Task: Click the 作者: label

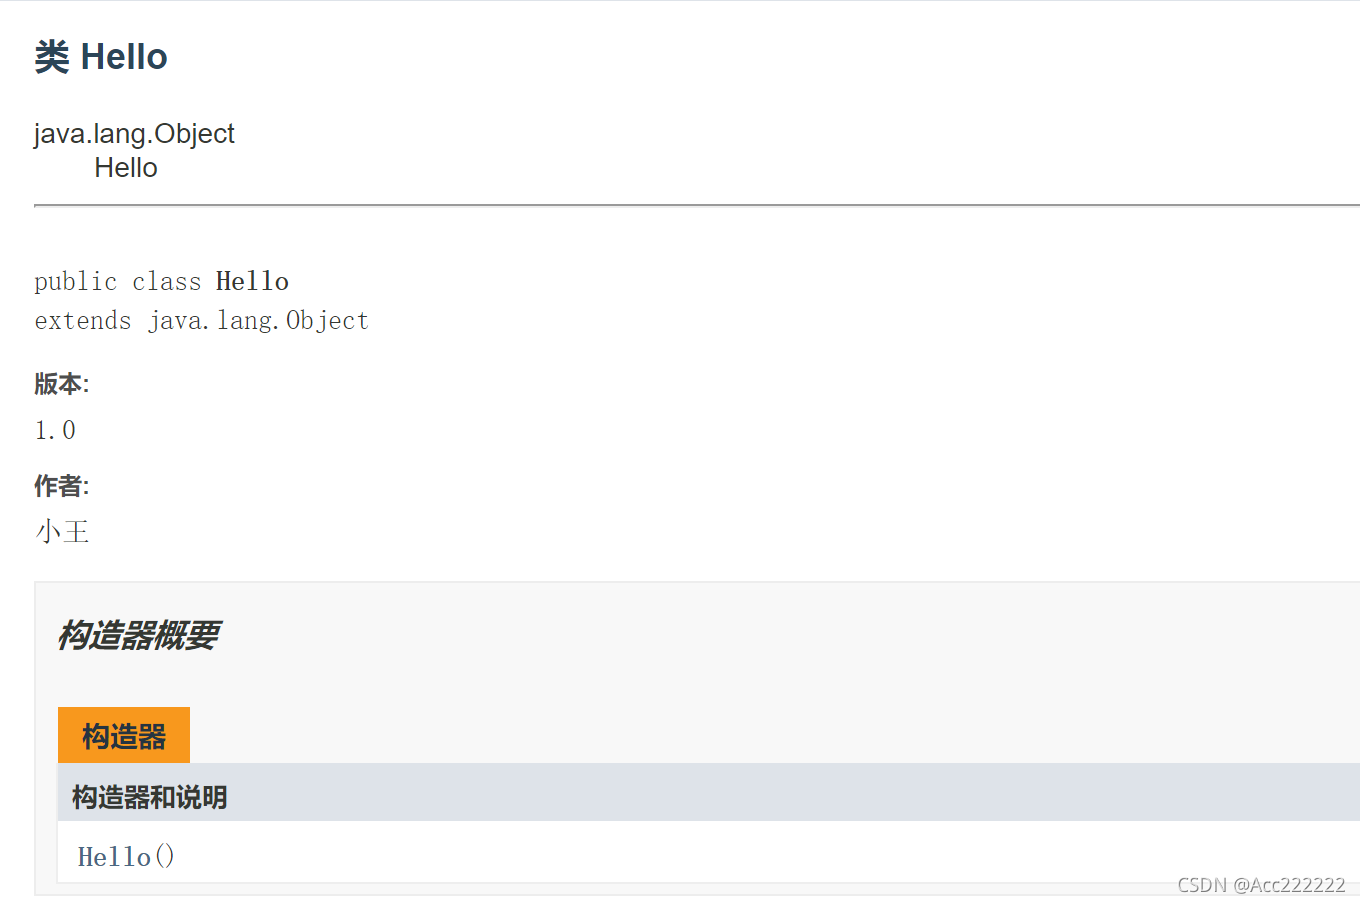Action: tap(62, 486)
